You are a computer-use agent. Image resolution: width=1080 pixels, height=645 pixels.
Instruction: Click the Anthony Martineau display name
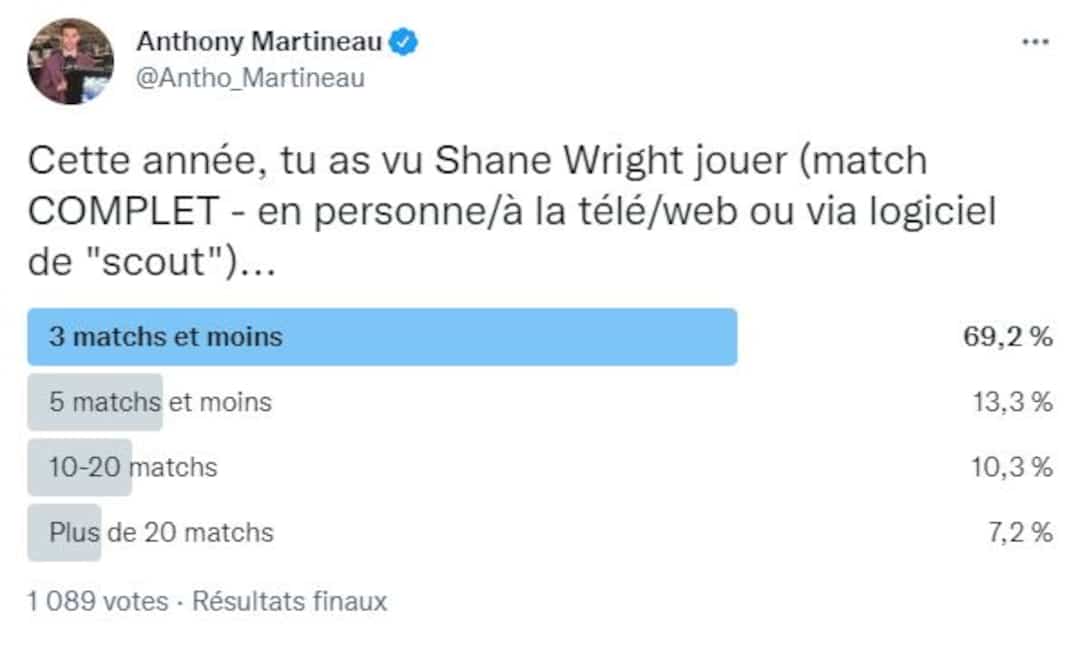coord(259,41)
